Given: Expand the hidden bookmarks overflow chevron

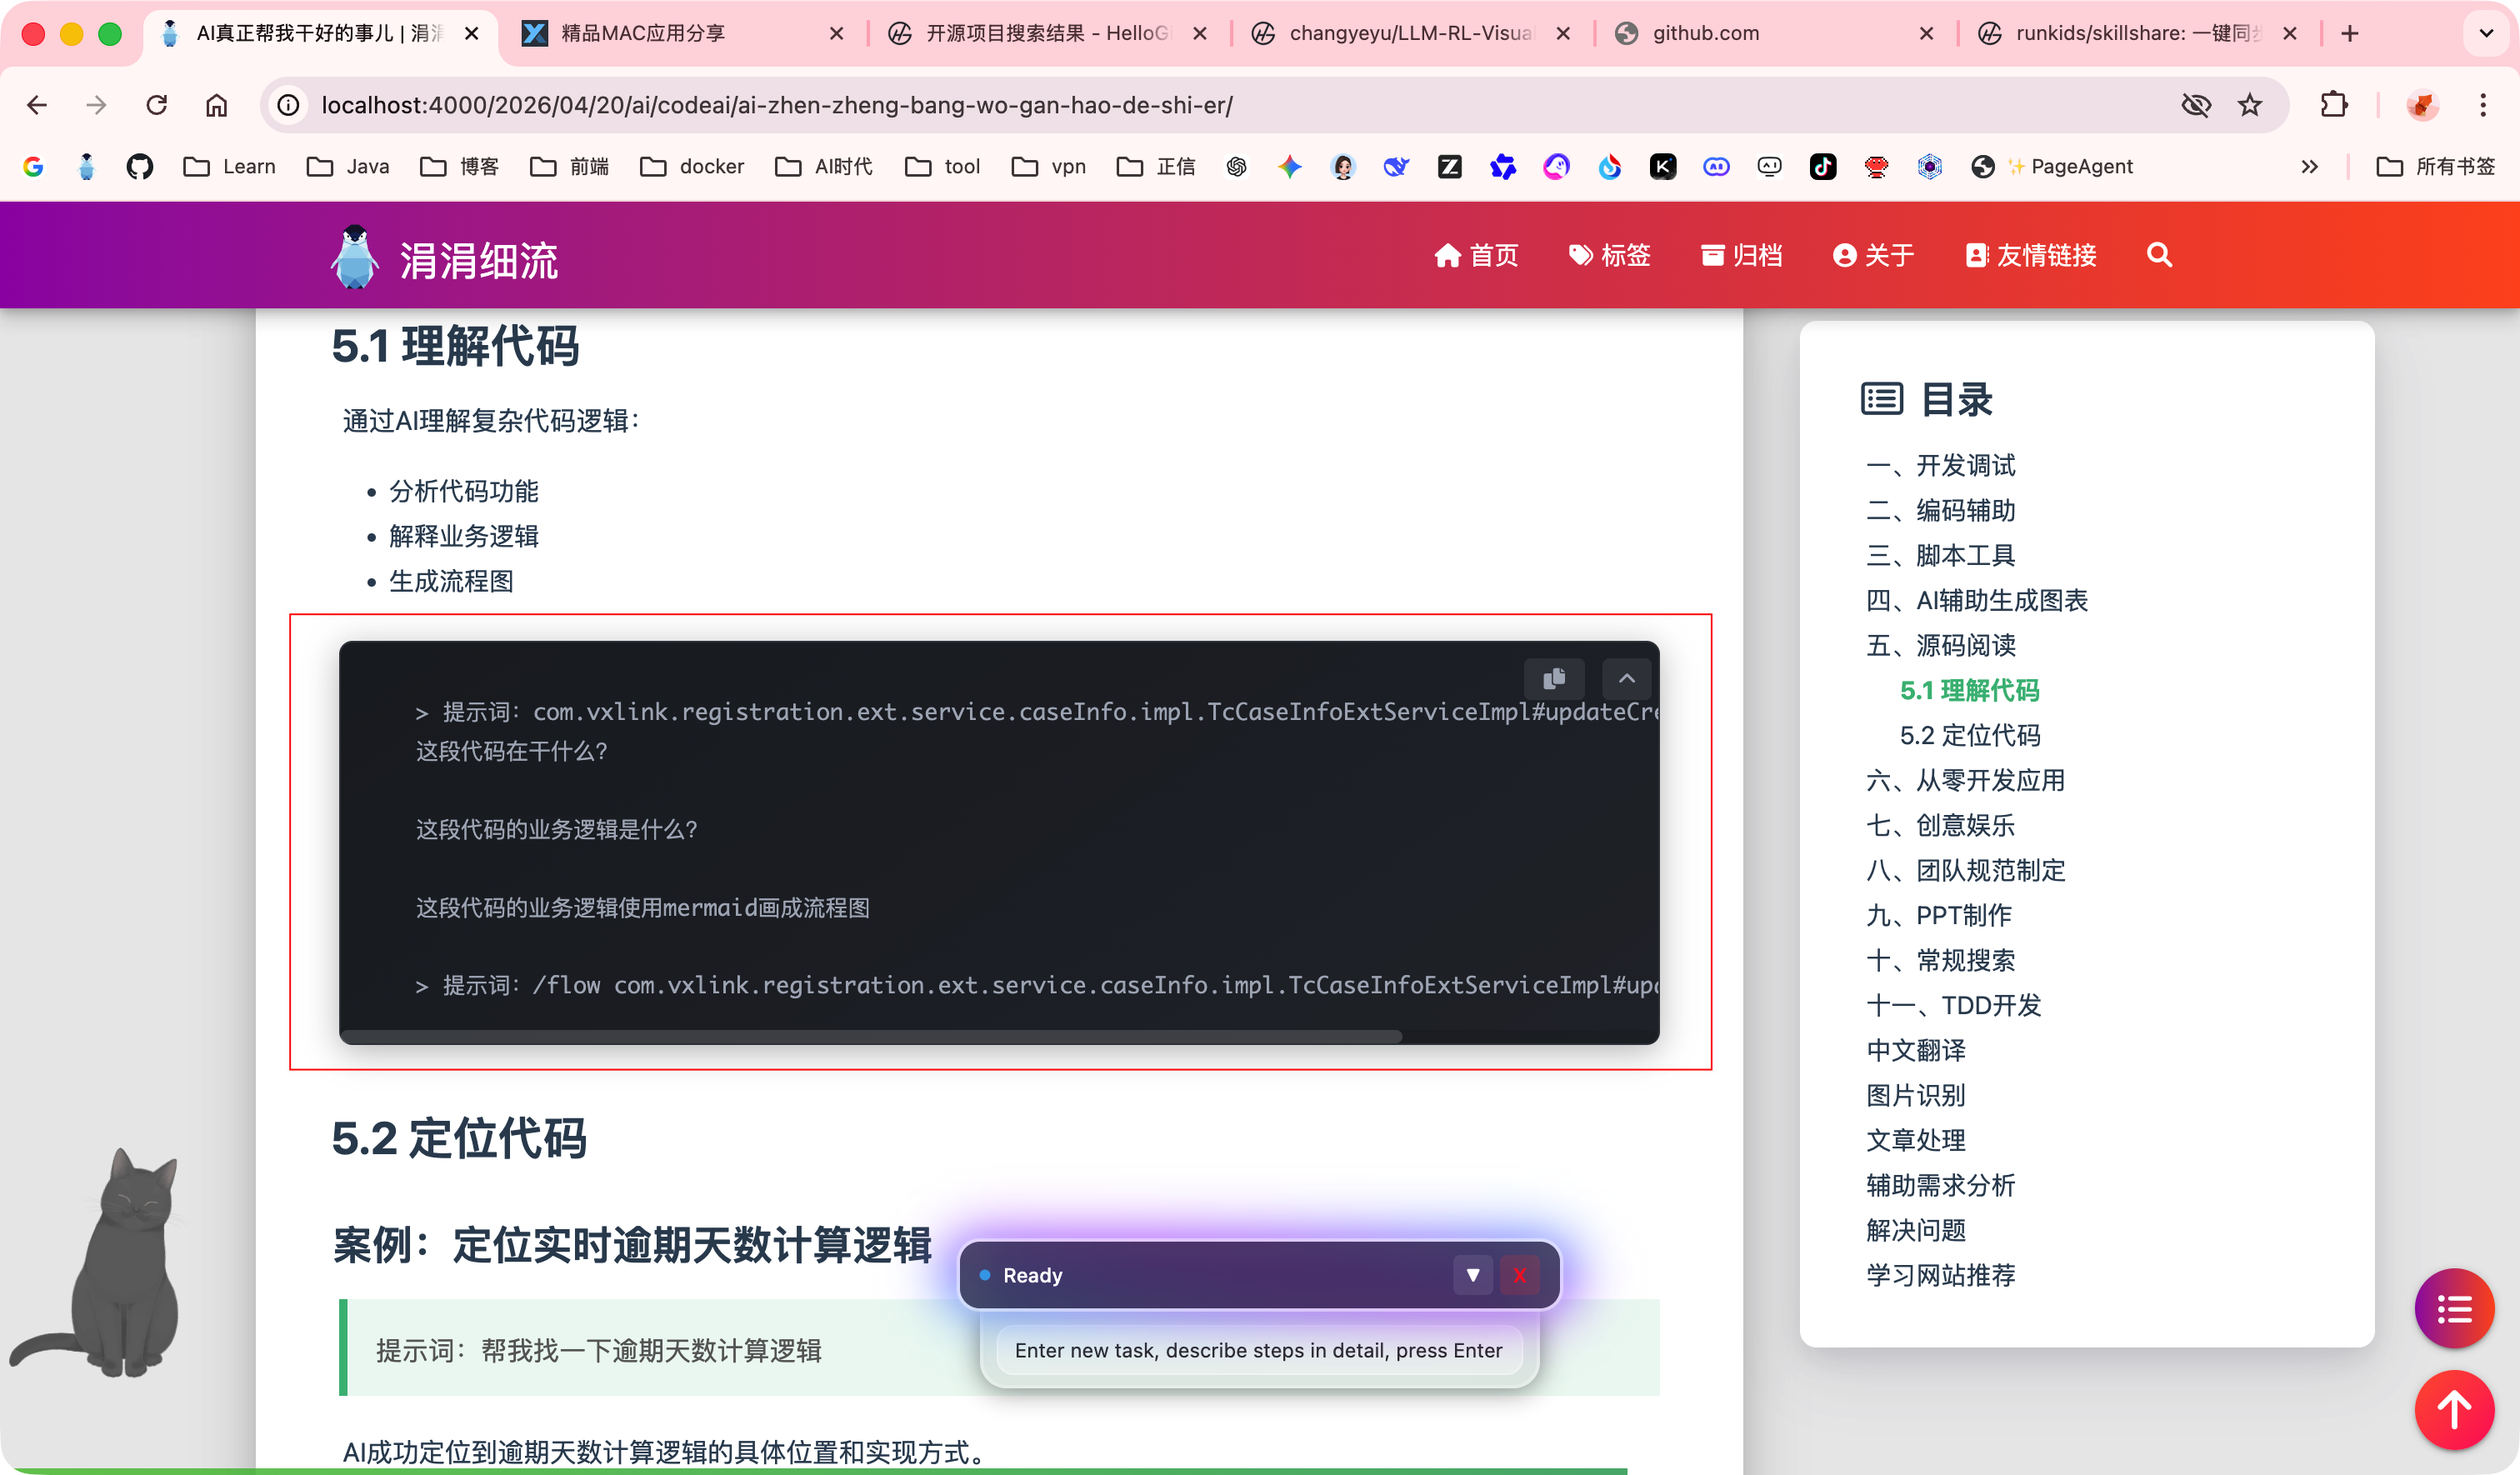Looking at the screenshot, I should [2309, 166].
